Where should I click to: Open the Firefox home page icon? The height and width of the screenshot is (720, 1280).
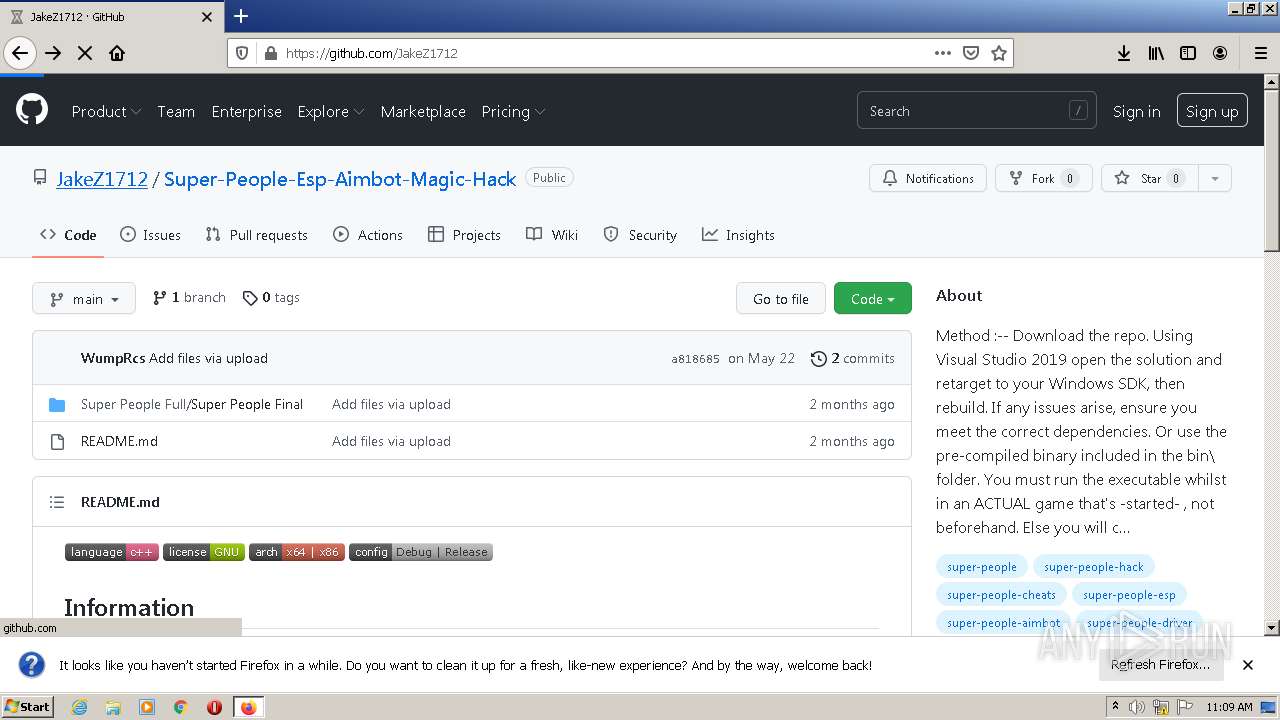[x=117, y=53]
